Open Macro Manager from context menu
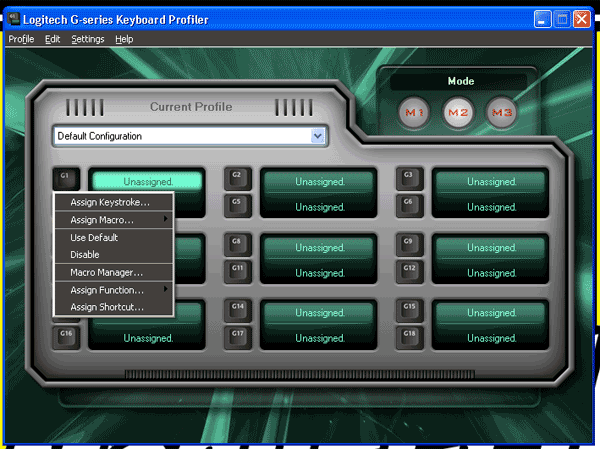Screen dimensions: 600x449 click(x=114, y=273)
